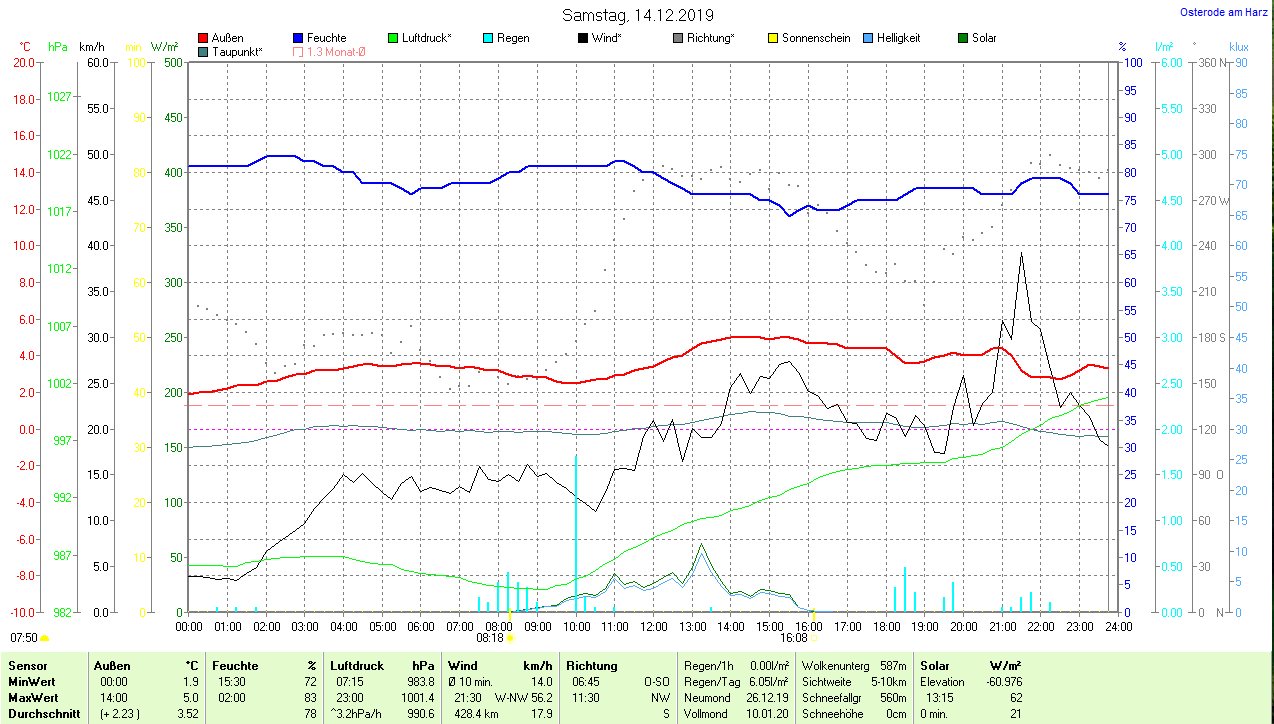Click the red Außen legend square
Viewport: 1274px width, 724px height.
[x=204, y=38]
